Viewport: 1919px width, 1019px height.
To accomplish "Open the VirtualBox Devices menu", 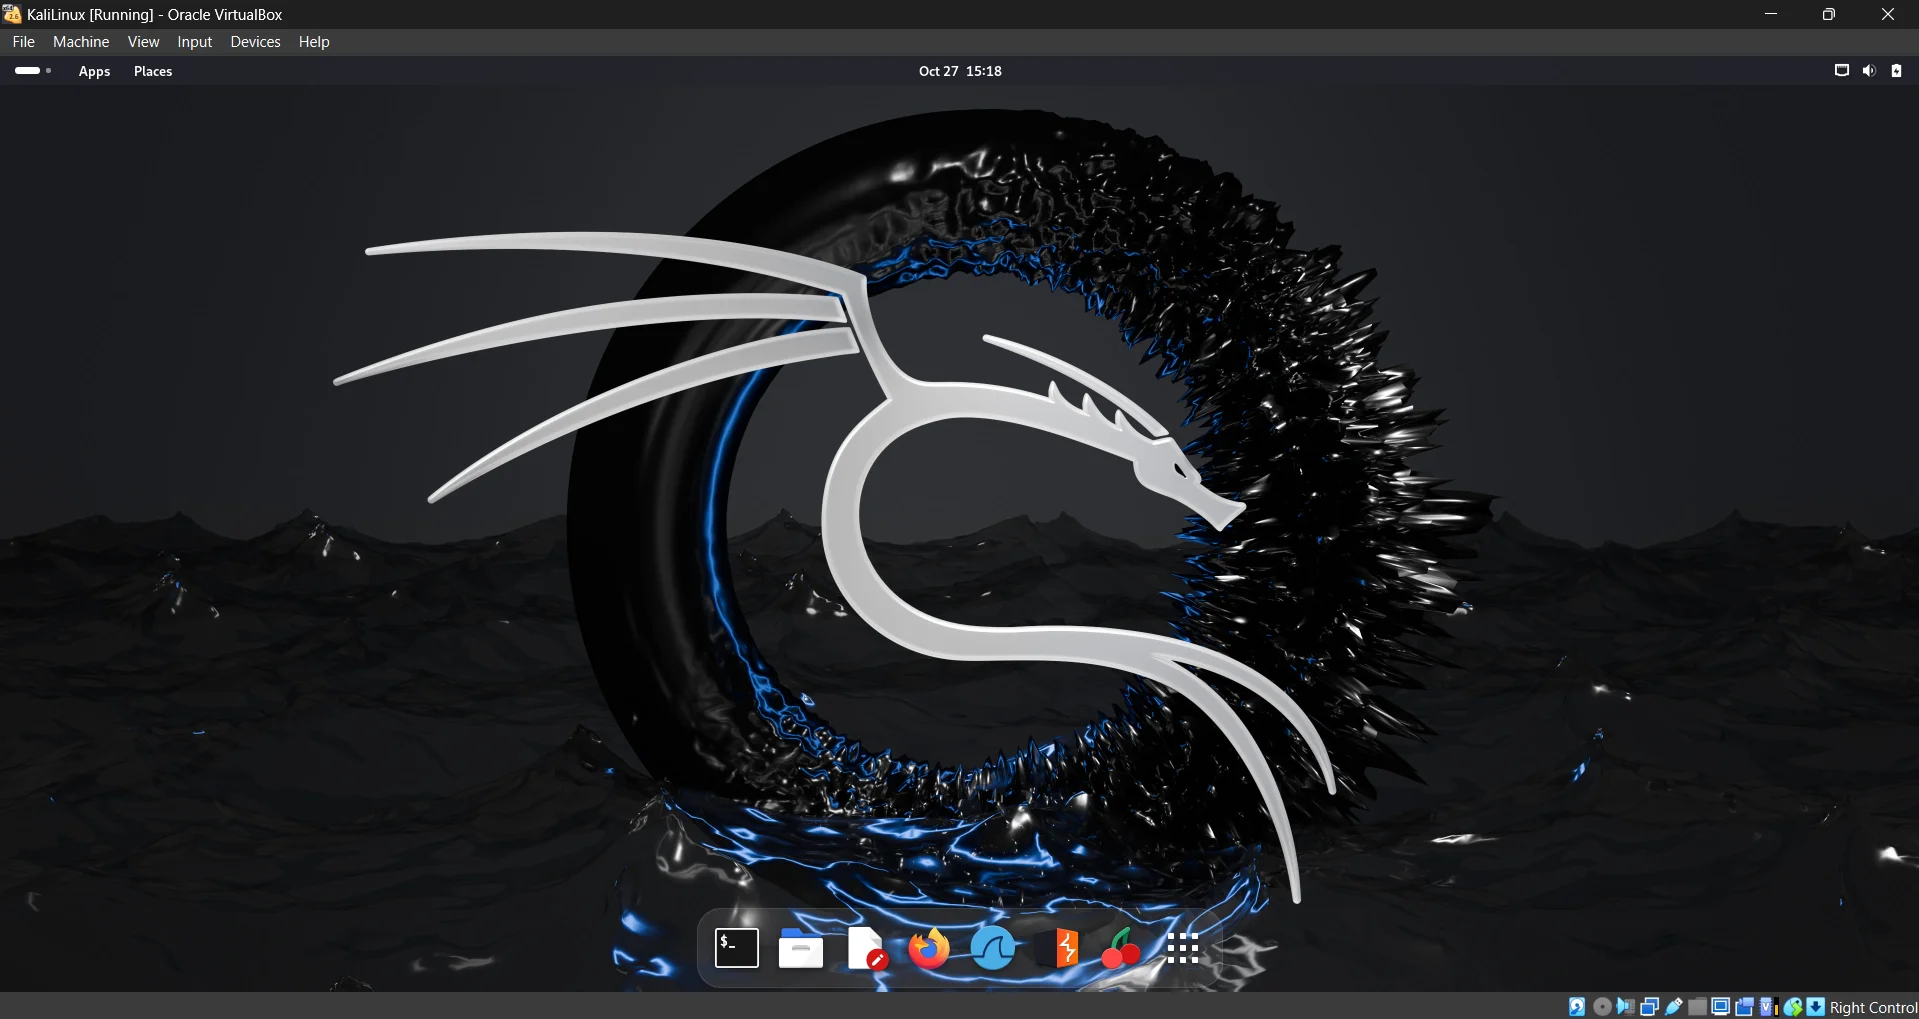I will (255, 42).
